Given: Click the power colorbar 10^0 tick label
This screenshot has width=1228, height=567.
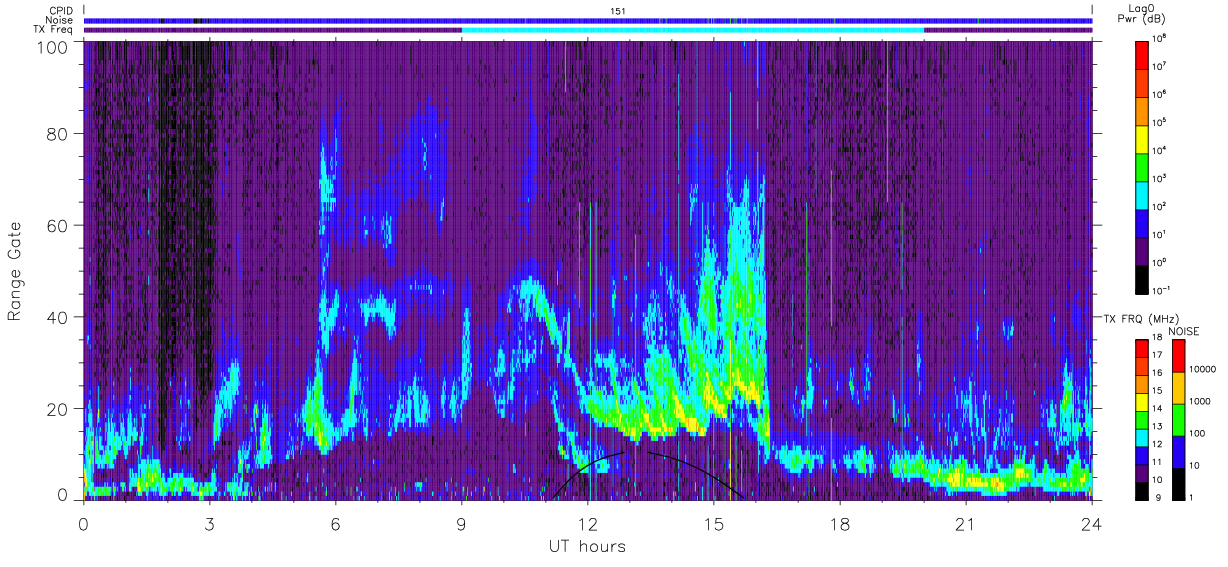Looking at the screenshot, I should click(x=1161, y=261).
